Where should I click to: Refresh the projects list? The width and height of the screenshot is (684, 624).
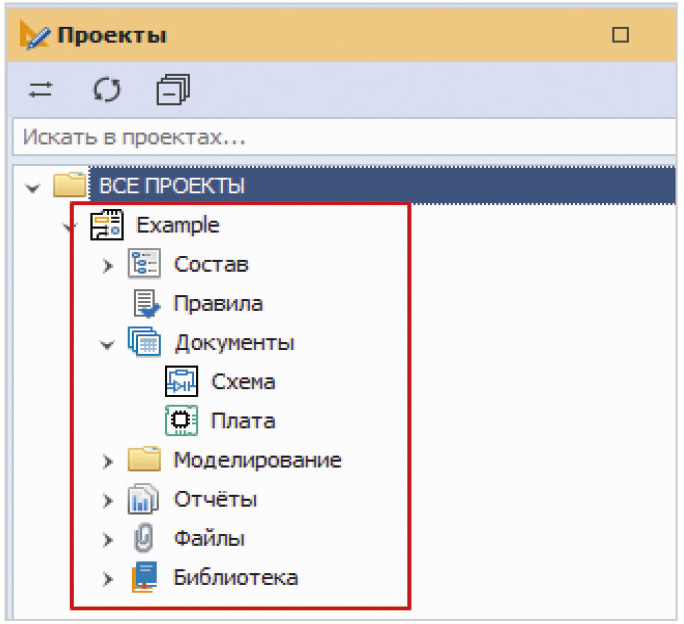tap(107, 90)
